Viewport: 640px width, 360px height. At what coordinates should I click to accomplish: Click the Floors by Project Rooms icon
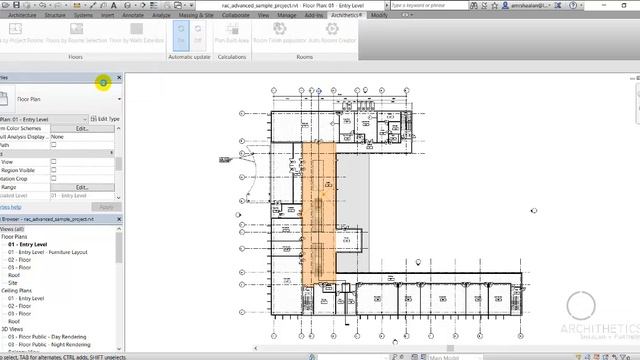16,29
